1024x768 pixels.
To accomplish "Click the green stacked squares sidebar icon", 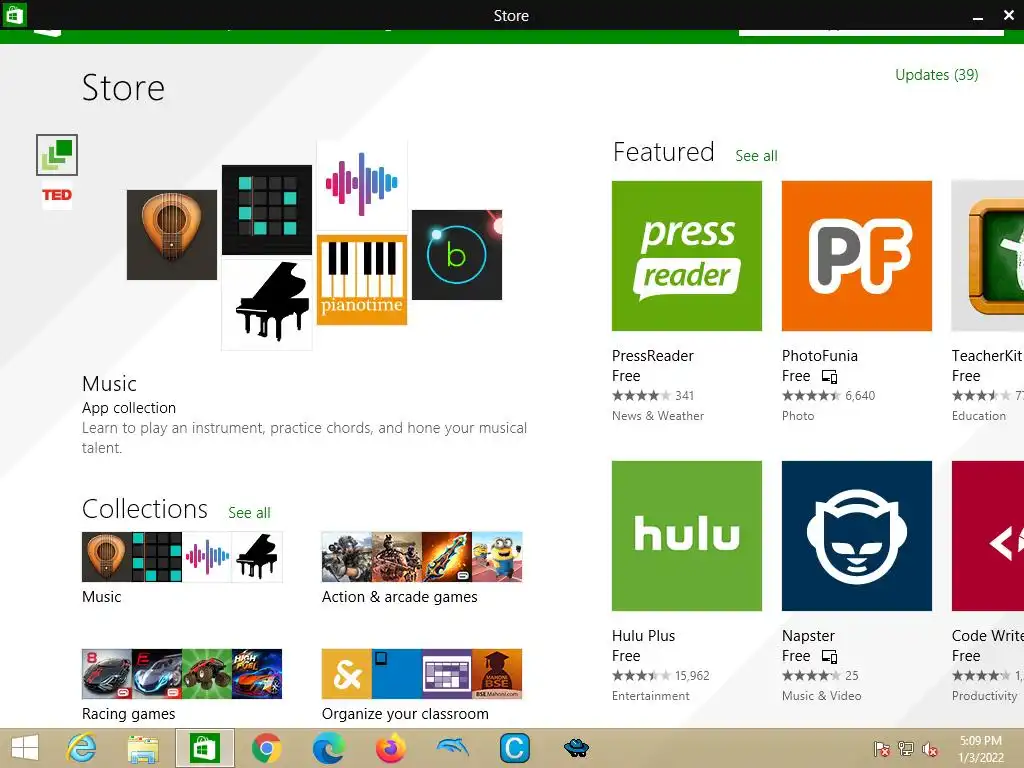I will tap(57, 155).
